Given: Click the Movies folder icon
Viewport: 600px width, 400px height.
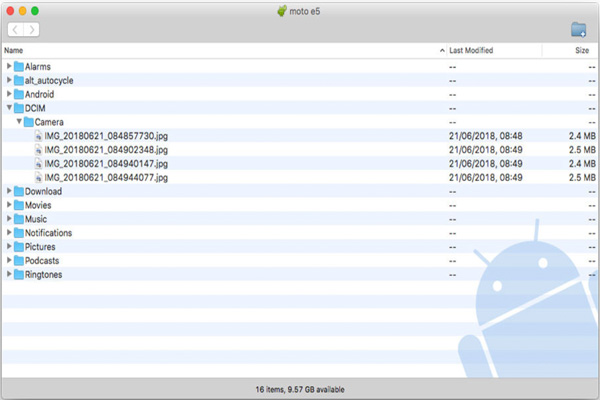Looking at the screenshot, I should [x=19, y=205].
